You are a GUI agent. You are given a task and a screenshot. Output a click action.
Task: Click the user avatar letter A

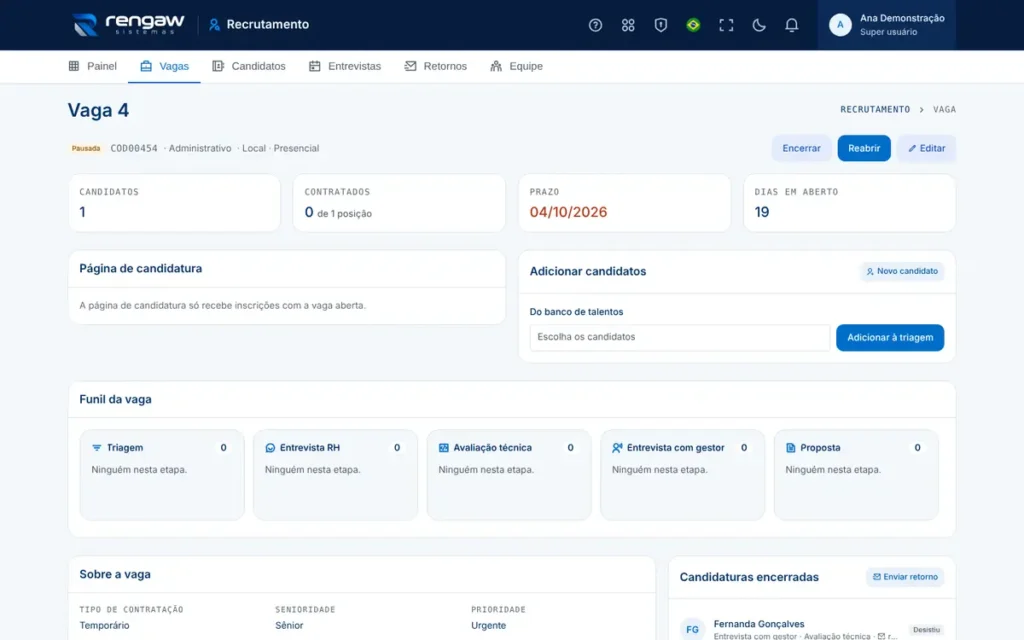[840, 25]
